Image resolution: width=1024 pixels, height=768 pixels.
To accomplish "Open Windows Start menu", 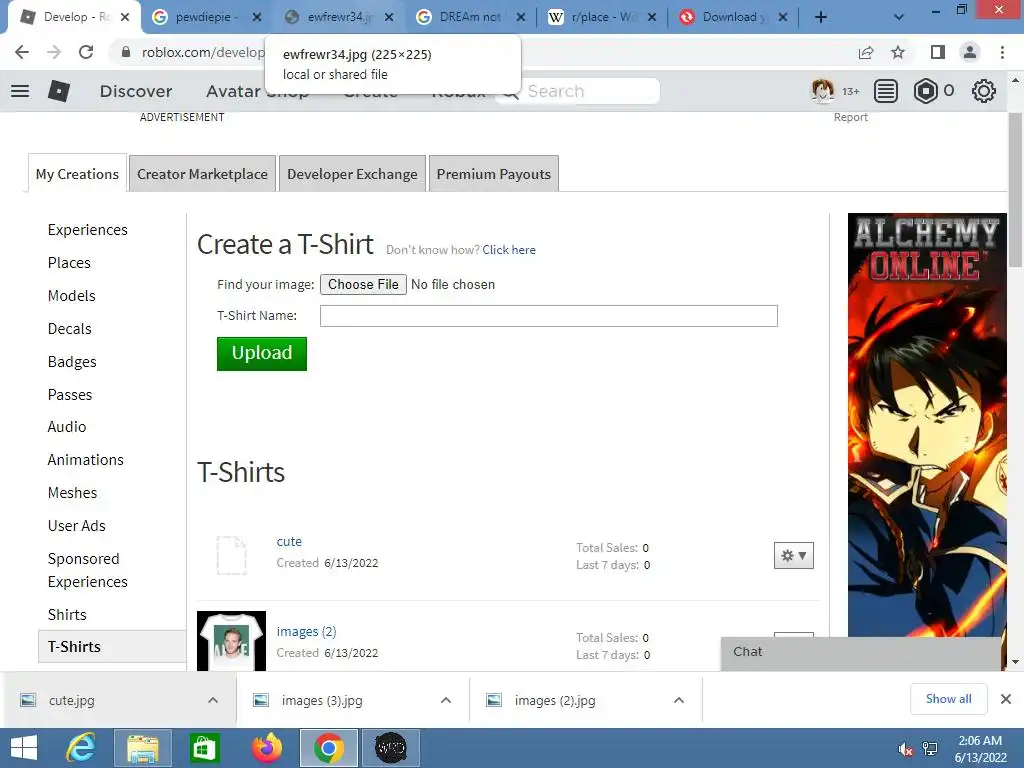I will tap(24, 748).
